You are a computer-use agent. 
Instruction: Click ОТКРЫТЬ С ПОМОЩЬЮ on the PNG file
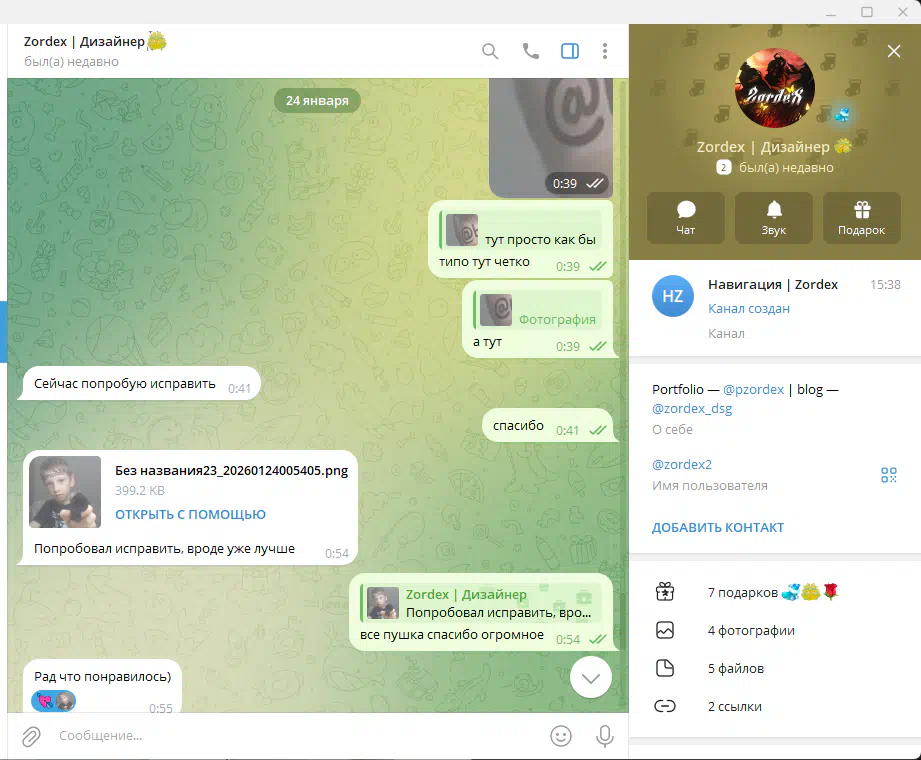coord(190,514)
